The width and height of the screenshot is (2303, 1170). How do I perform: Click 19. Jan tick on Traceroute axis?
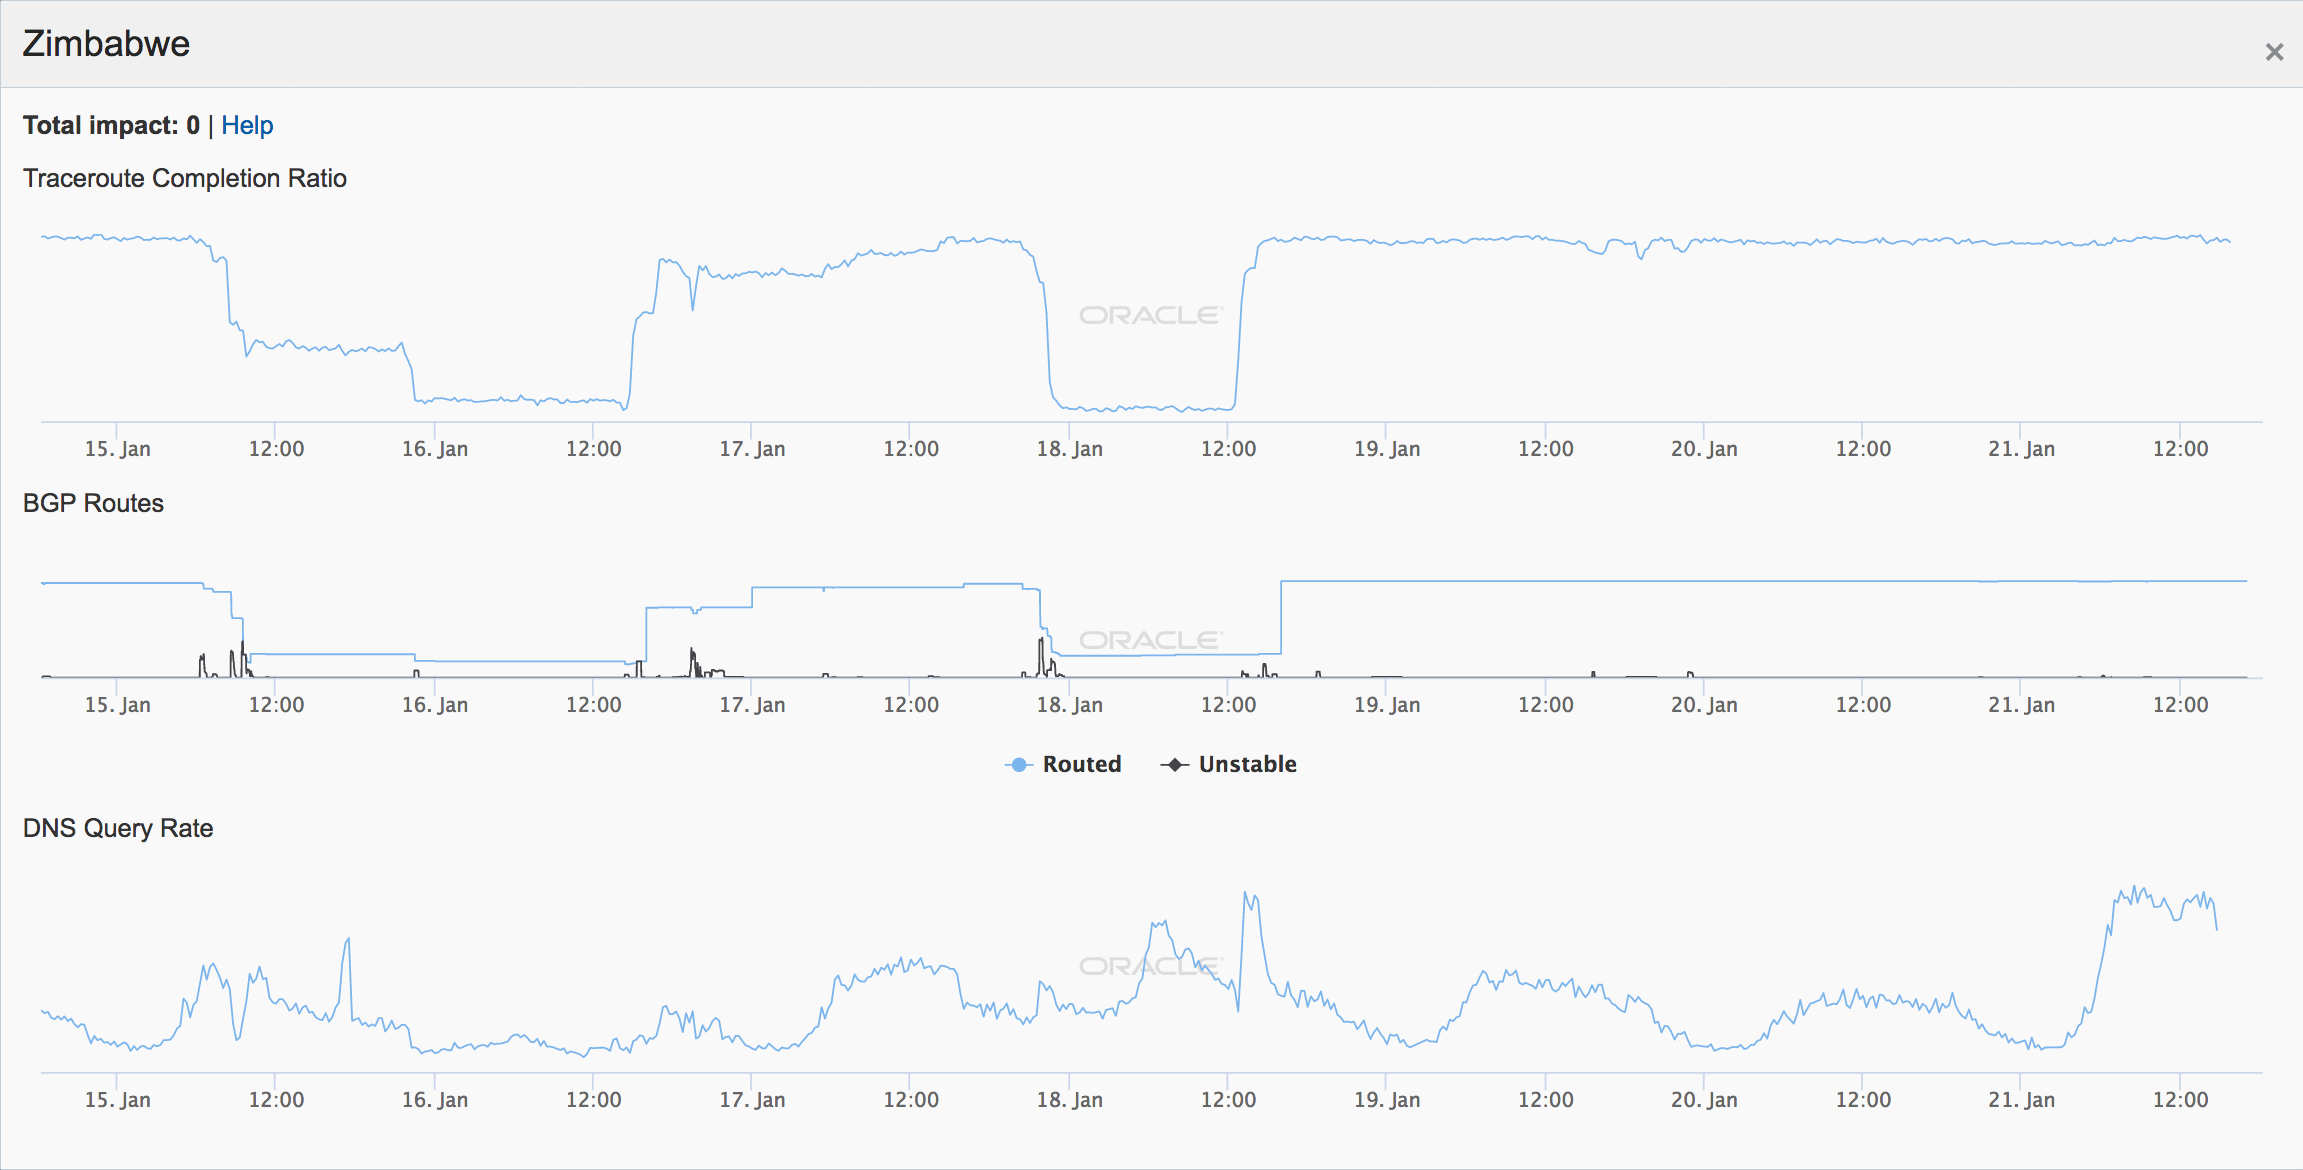1387,449
